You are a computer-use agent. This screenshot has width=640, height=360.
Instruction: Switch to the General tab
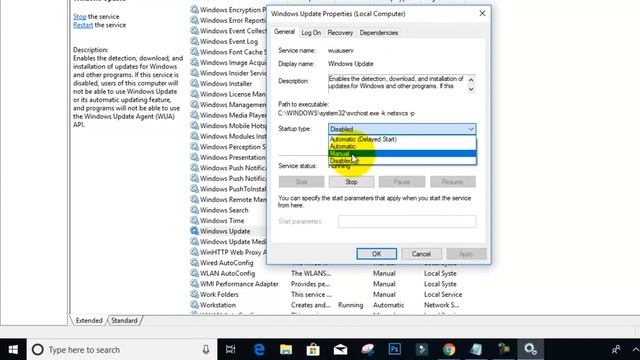[284, 32]
